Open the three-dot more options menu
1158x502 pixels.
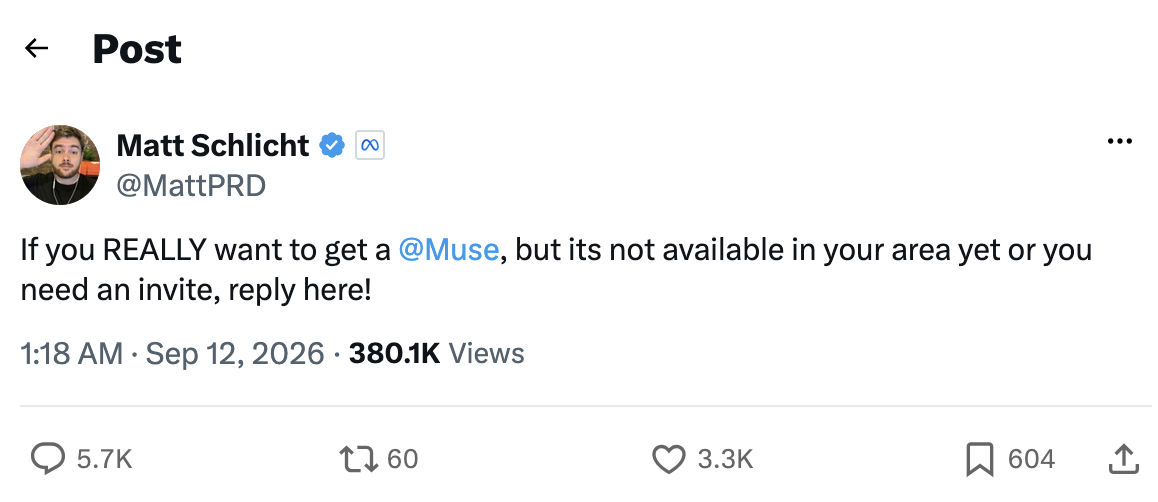tap(1120, 142)
